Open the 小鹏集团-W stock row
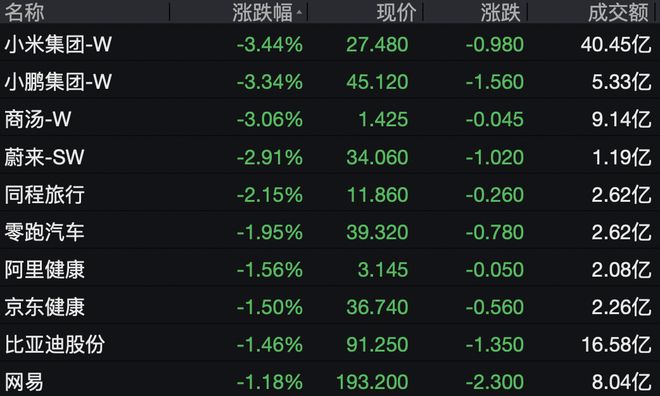This screenshot has width=660, height=396. tap(330, 81)
